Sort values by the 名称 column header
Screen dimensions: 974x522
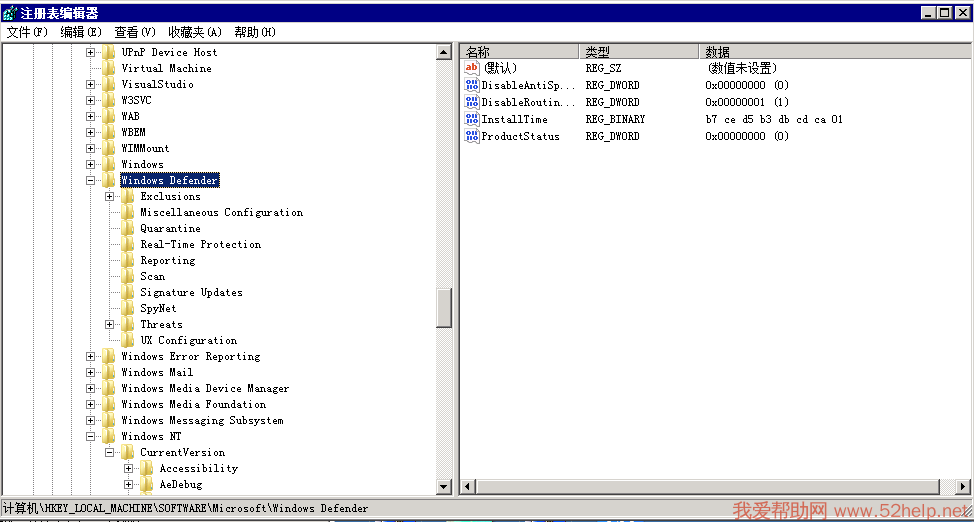click(519, 52)
